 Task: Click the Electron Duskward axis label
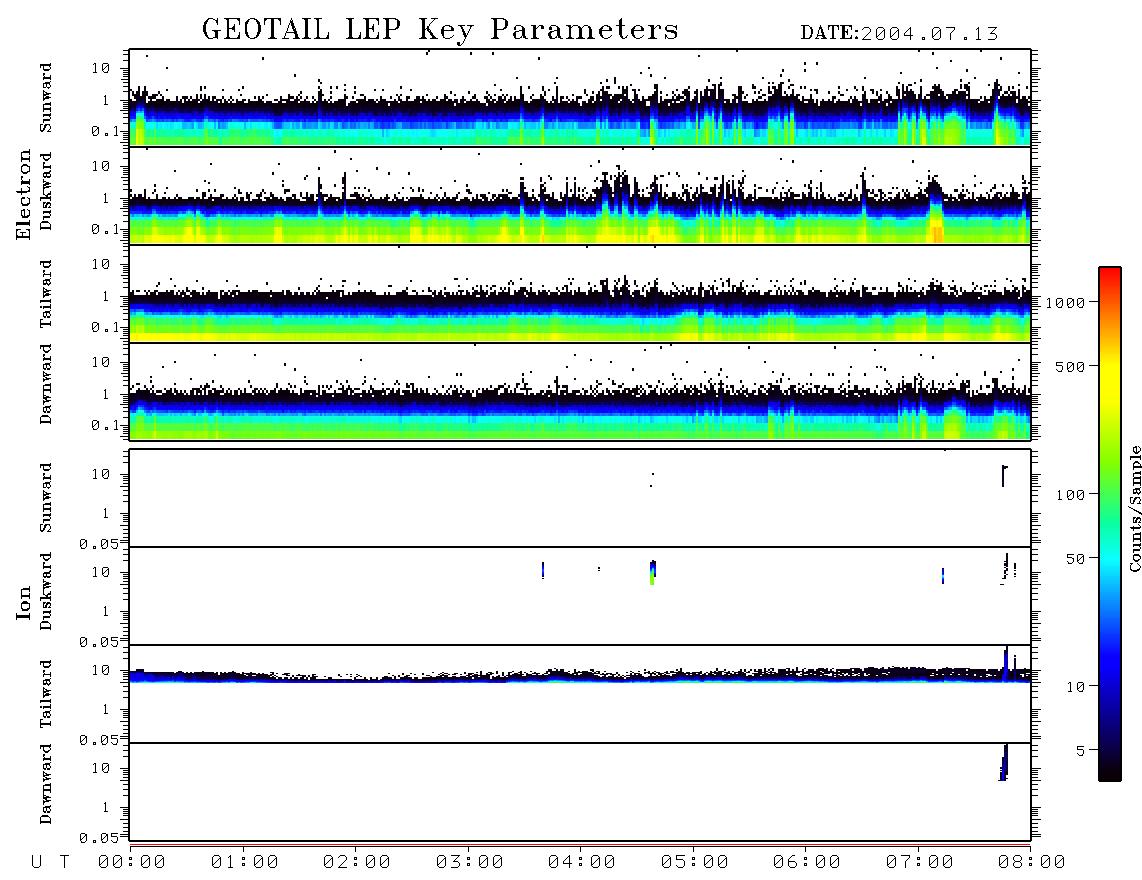pos(46,191)
